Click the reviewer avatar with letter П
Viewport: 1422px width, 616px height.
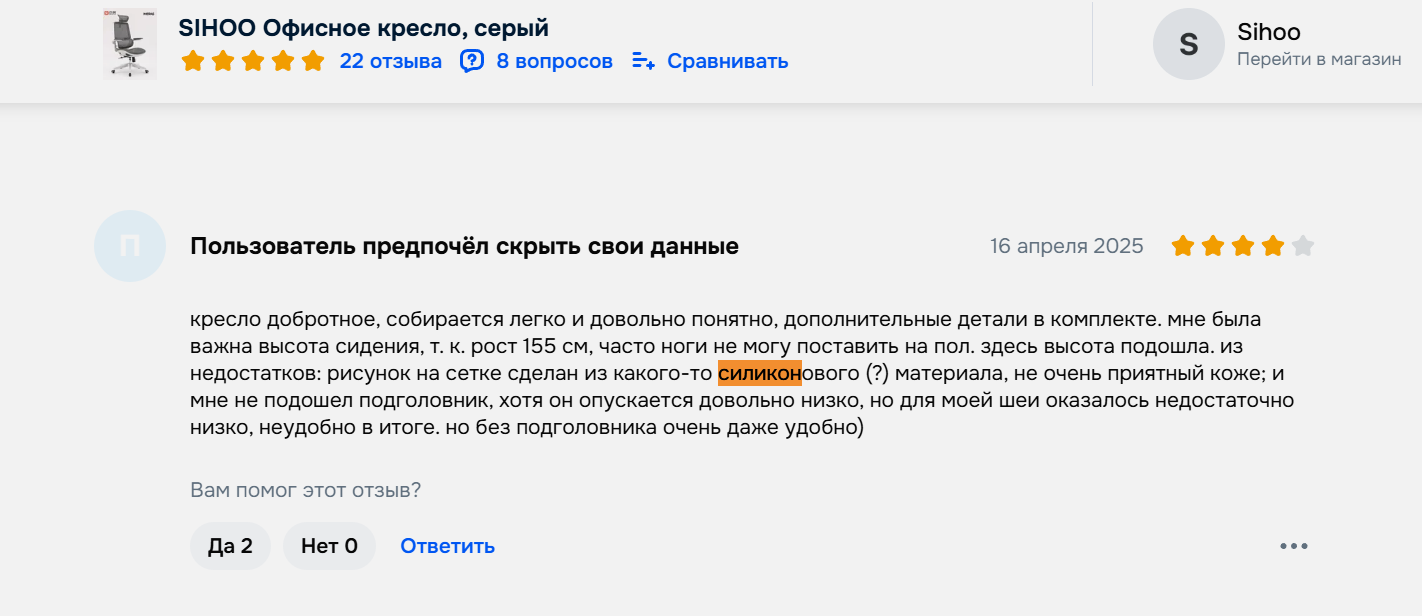point(129,246)
